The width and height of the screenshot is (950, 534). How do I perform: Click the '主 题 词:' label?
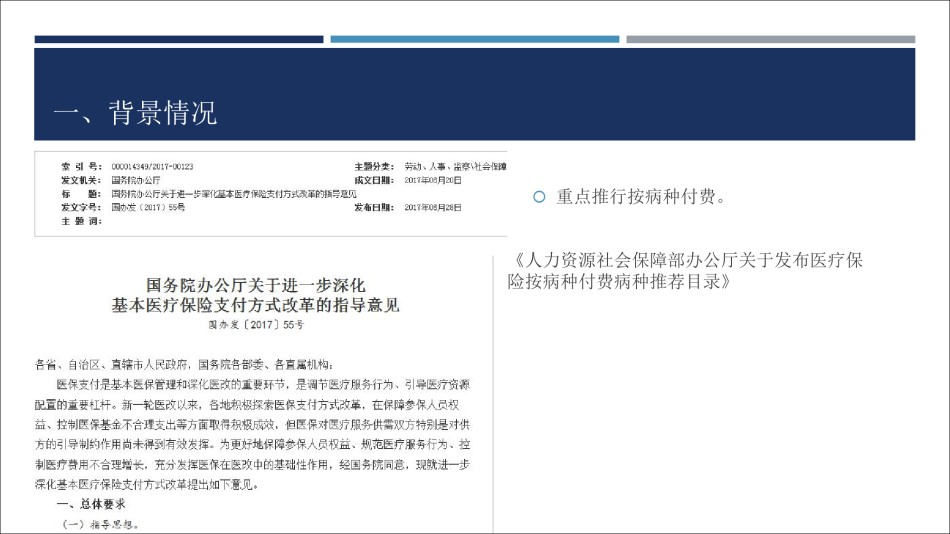[81, 221]
